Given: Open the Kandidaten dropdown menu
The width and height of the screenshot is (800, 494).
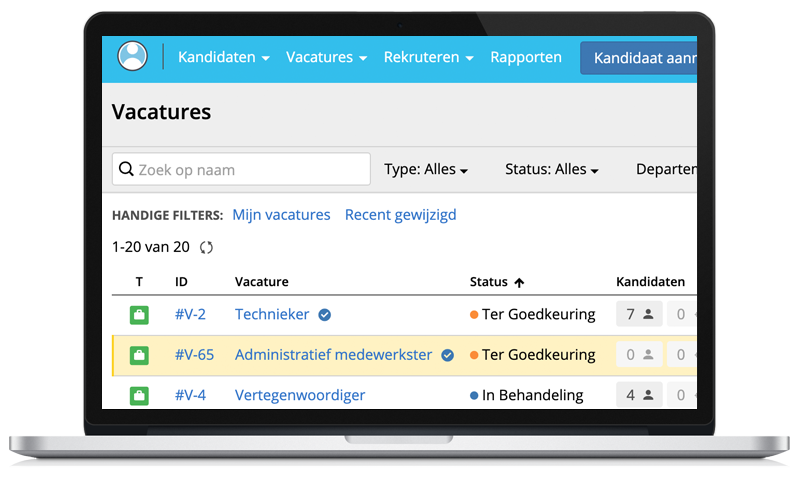Looking at the screenshot, I should pyautogui.click(x=224, y=58).
